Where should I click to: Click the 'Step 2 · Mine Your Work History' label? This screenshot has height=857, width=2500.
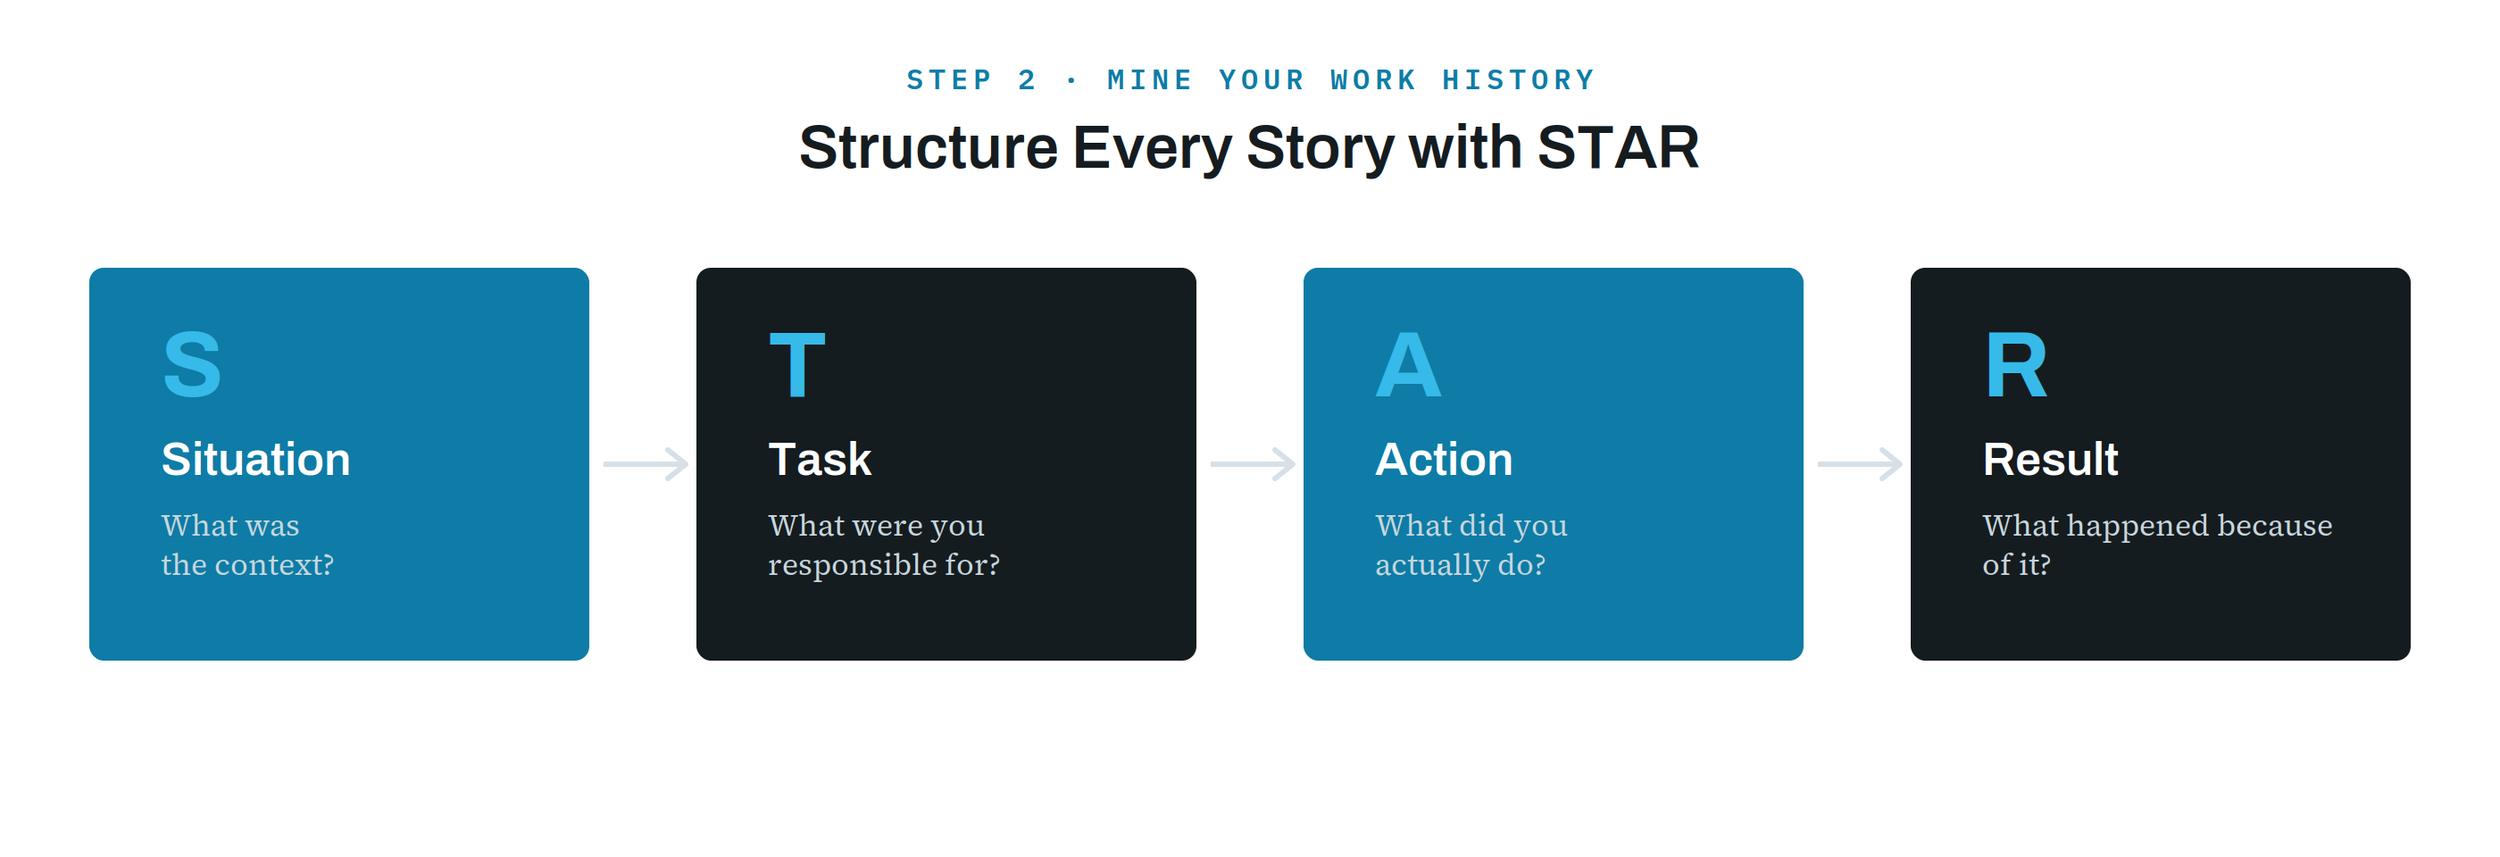pyautogui.click(x=1250, y=80)
